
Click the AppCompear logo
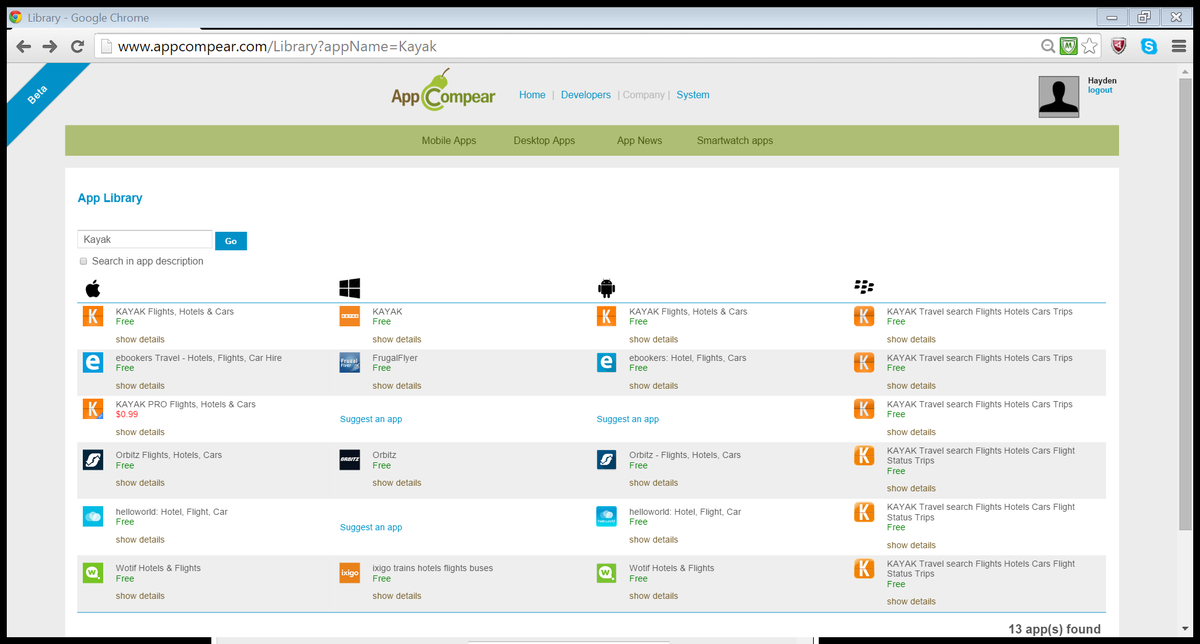(x=443, y=91)
